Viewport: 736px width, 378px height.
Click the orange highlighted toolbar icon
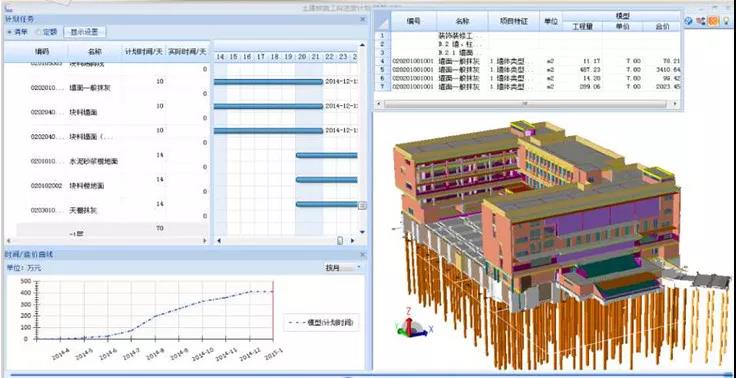pyautogui.click(x=713, y=21)
